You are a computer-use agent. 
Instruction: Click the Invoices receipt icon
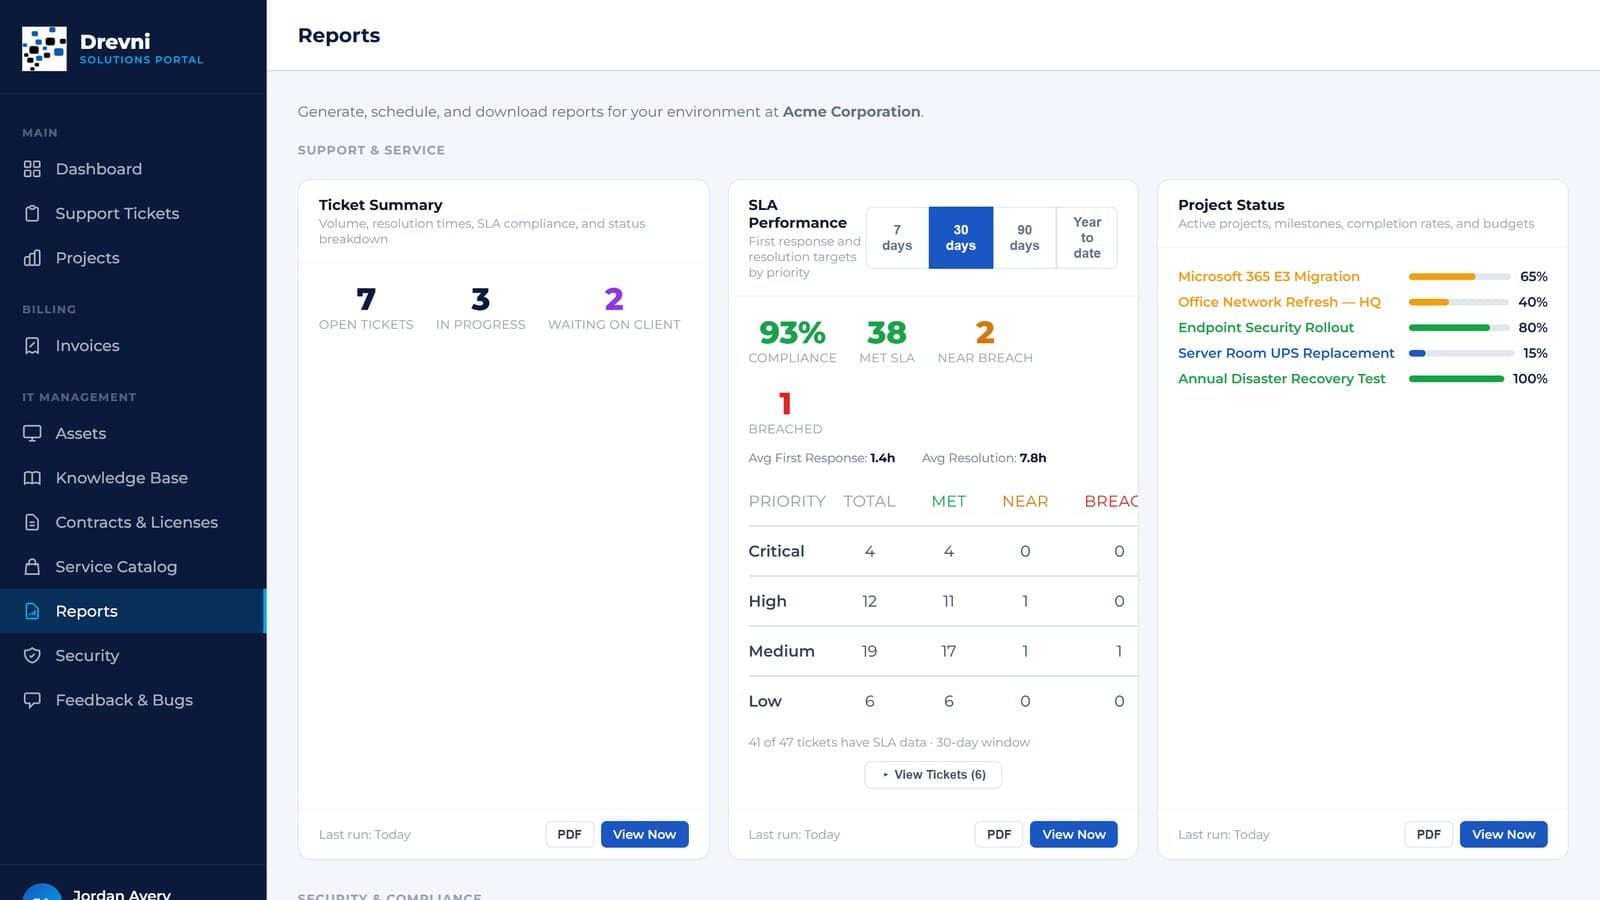(x=32, y=346)
